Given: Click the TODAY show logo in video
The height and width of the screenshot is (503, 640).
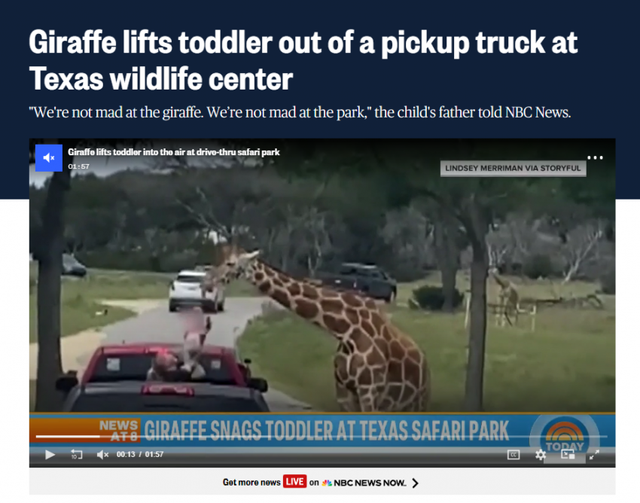Looking at the screenshot, I should click(564, 437).
